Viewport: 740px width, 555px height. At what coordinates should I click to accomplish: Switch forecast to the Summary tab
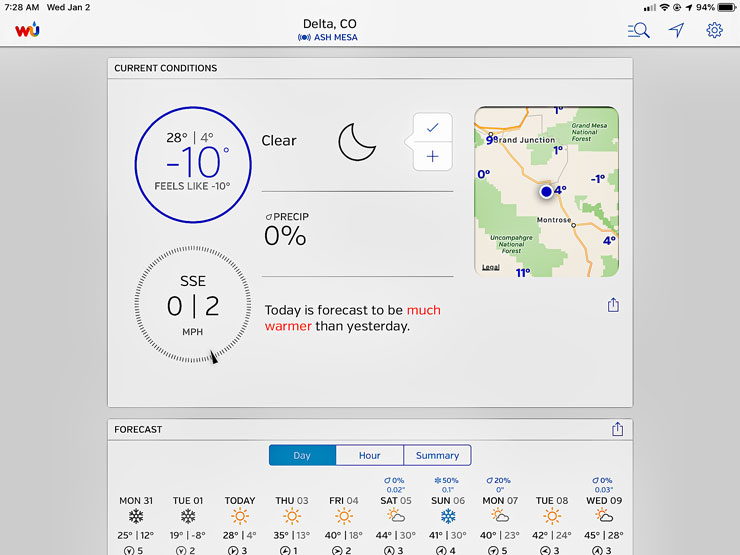point(437,455)
